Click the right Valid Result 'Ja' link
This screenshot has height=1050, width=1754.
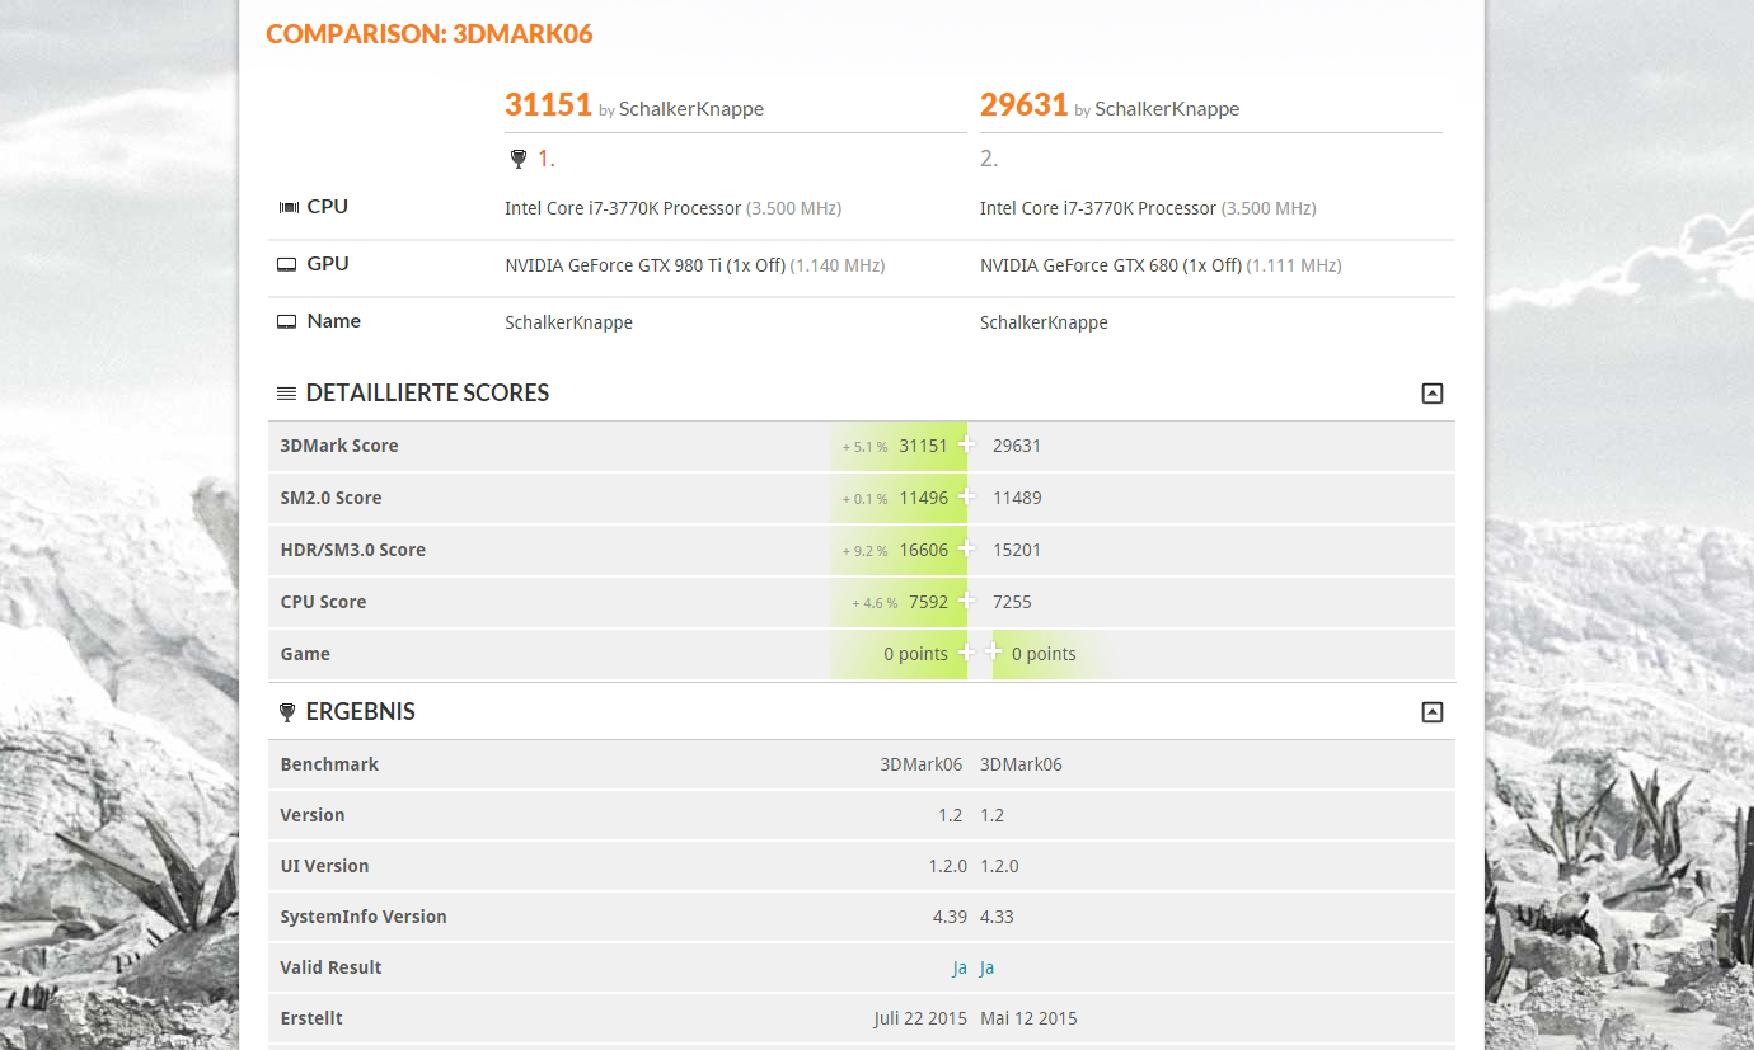[987, 968]
